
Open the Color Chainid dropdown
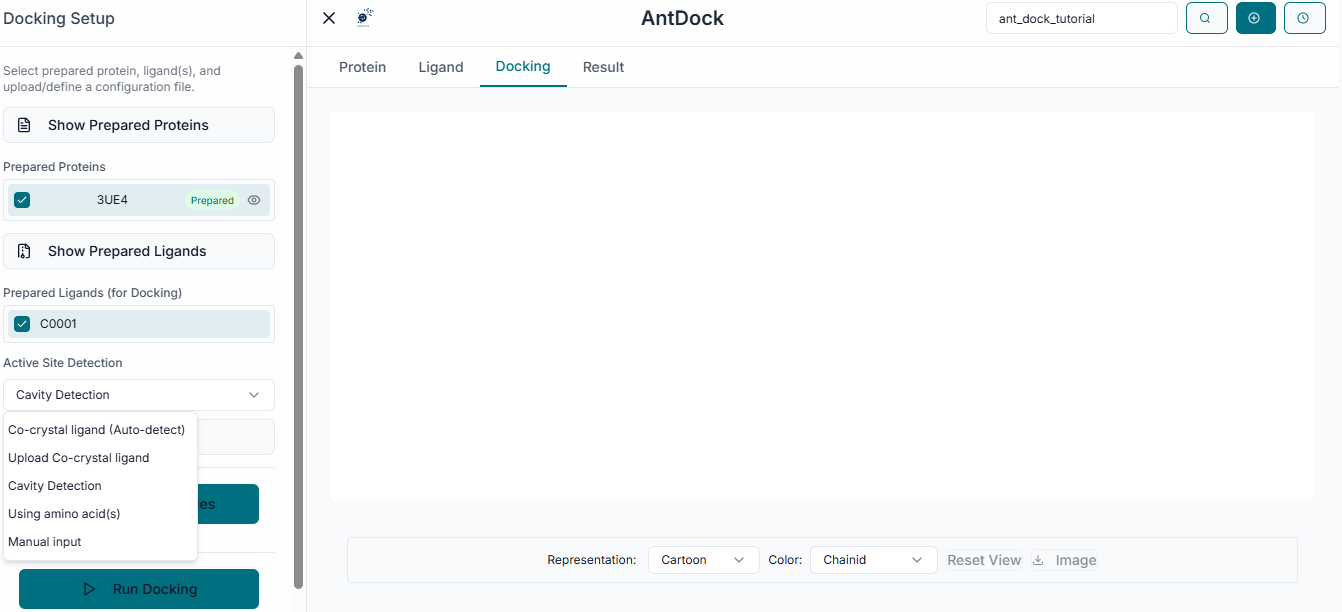click(x=873, y=560)
